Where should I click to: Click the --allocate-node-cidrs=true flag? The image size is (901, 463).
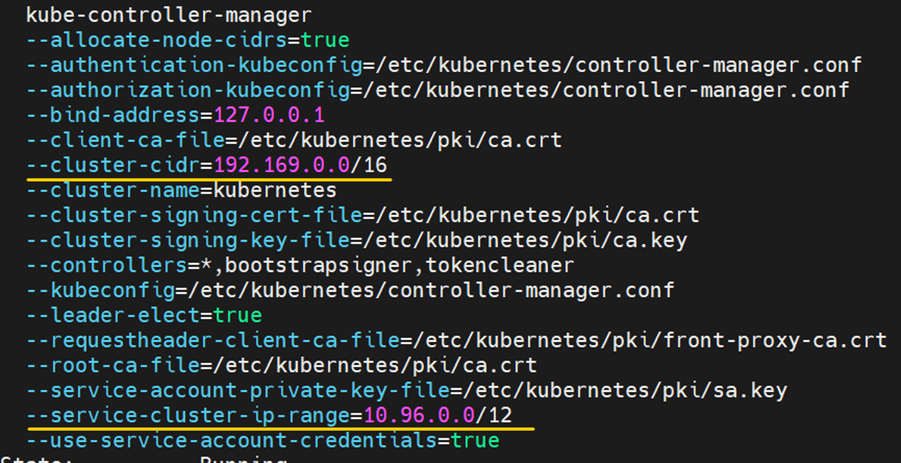[x=188, y=40]
